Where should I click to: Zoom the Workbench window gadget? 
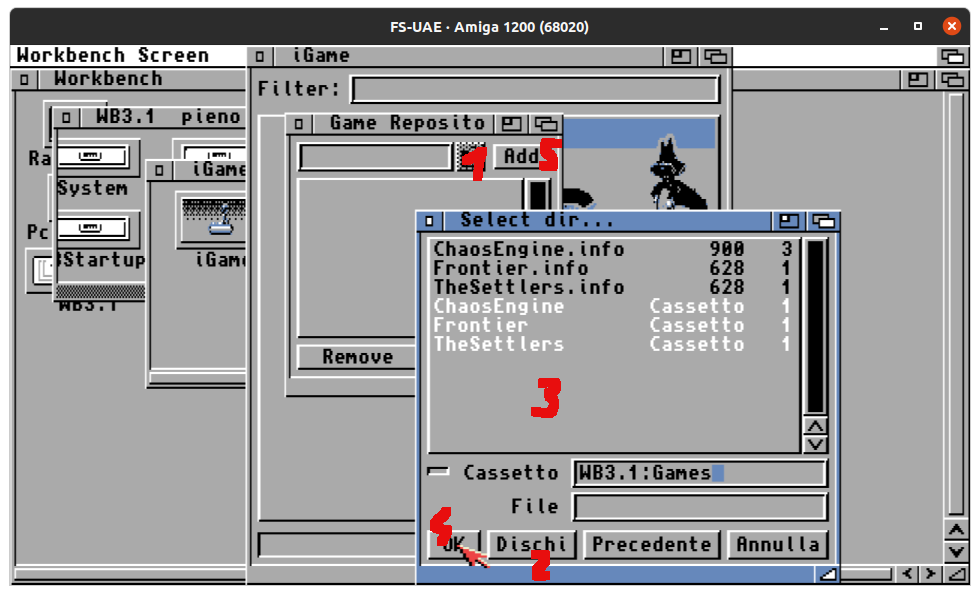[918, 79]
